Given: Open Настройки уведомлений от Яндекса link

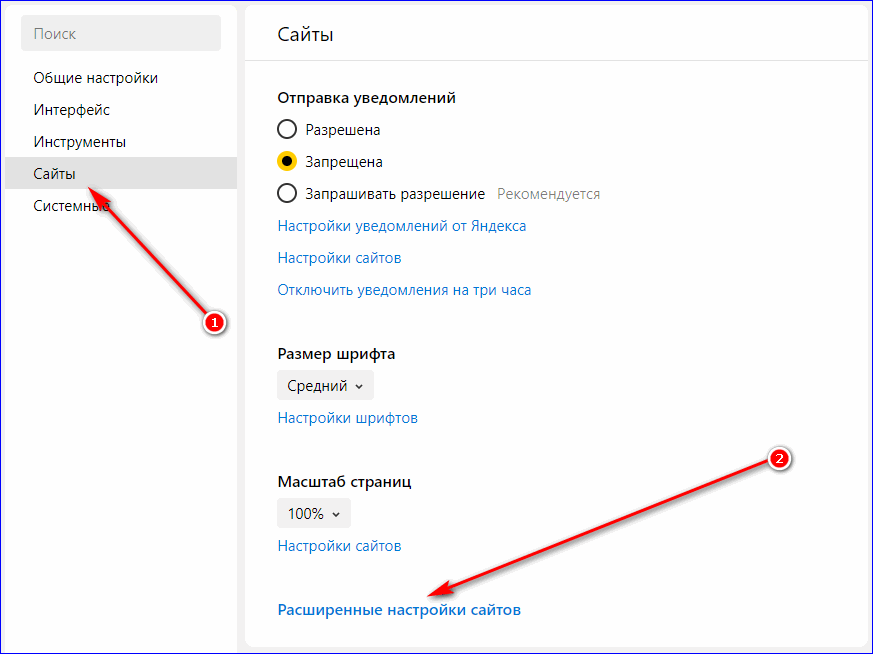Looking at the screenshot, I should click(401, 226).
